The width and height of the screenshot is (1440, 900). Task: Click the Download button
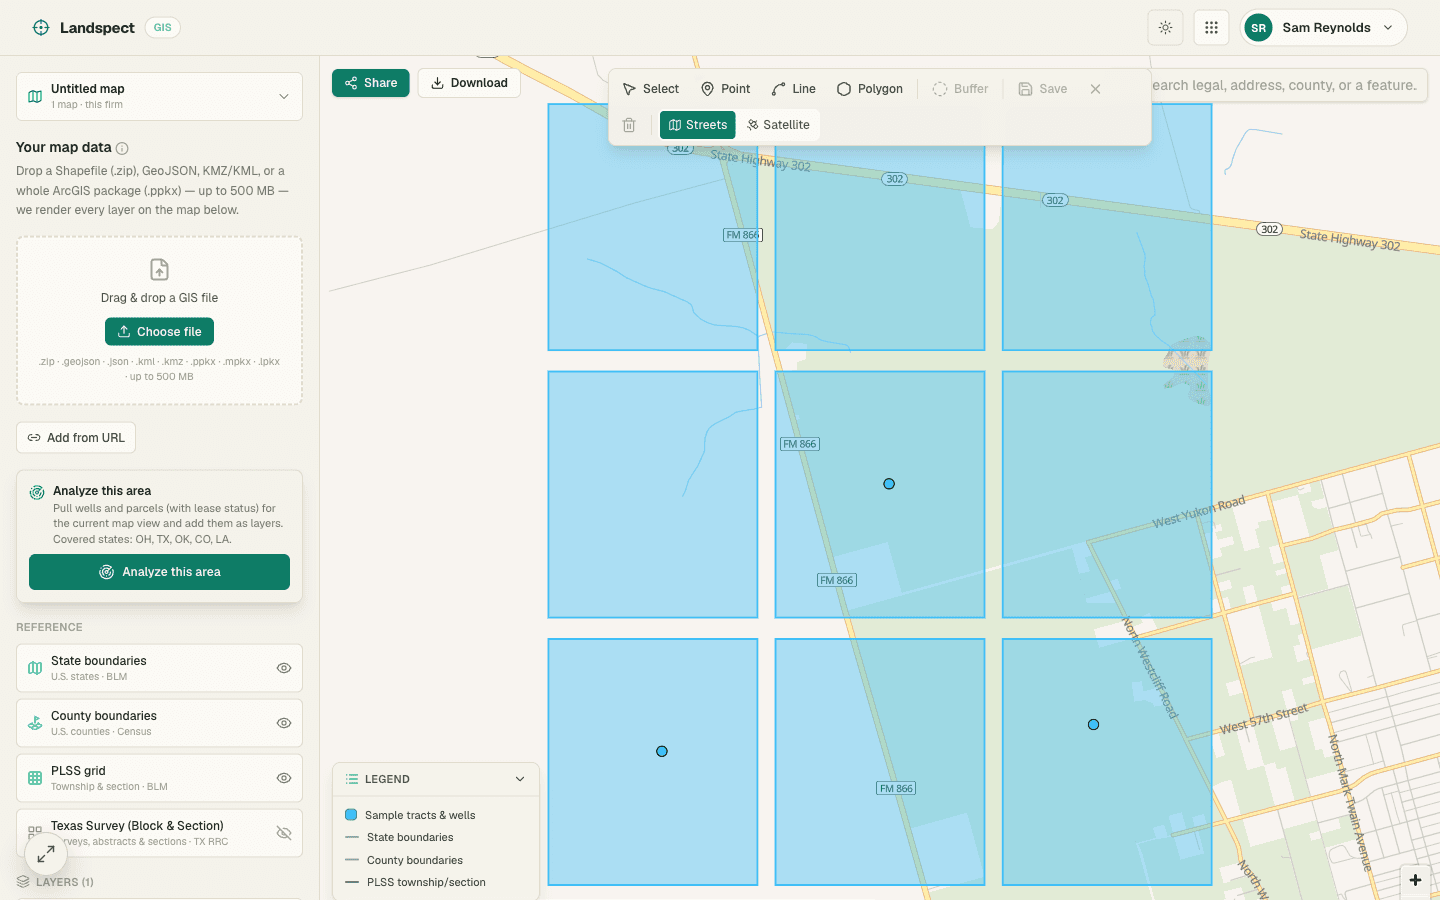469,83
